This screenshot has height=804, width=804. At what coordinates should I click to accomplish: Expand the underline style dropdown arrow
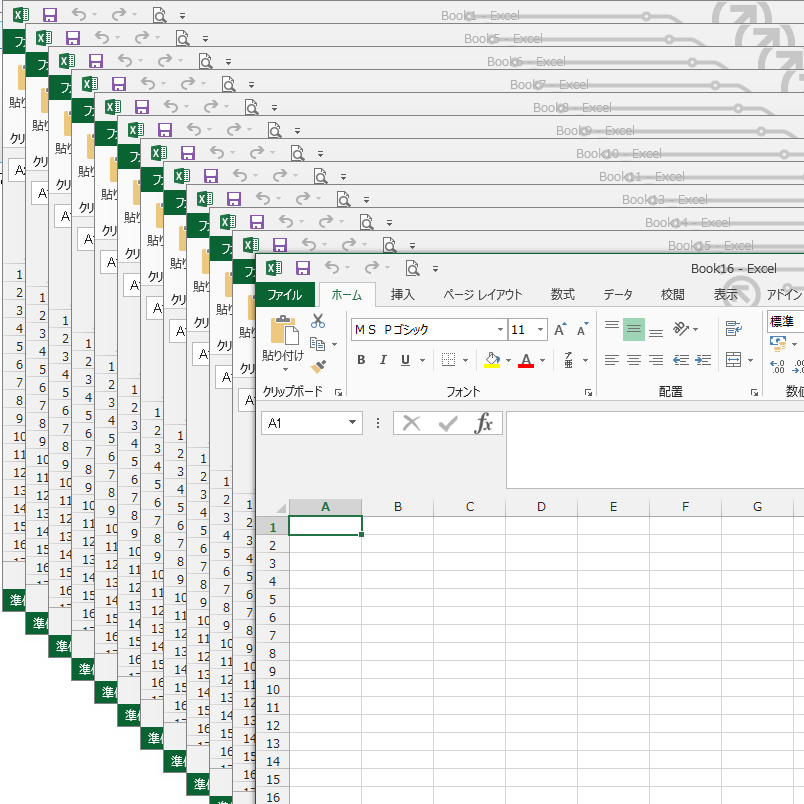(x=423, y=360)
